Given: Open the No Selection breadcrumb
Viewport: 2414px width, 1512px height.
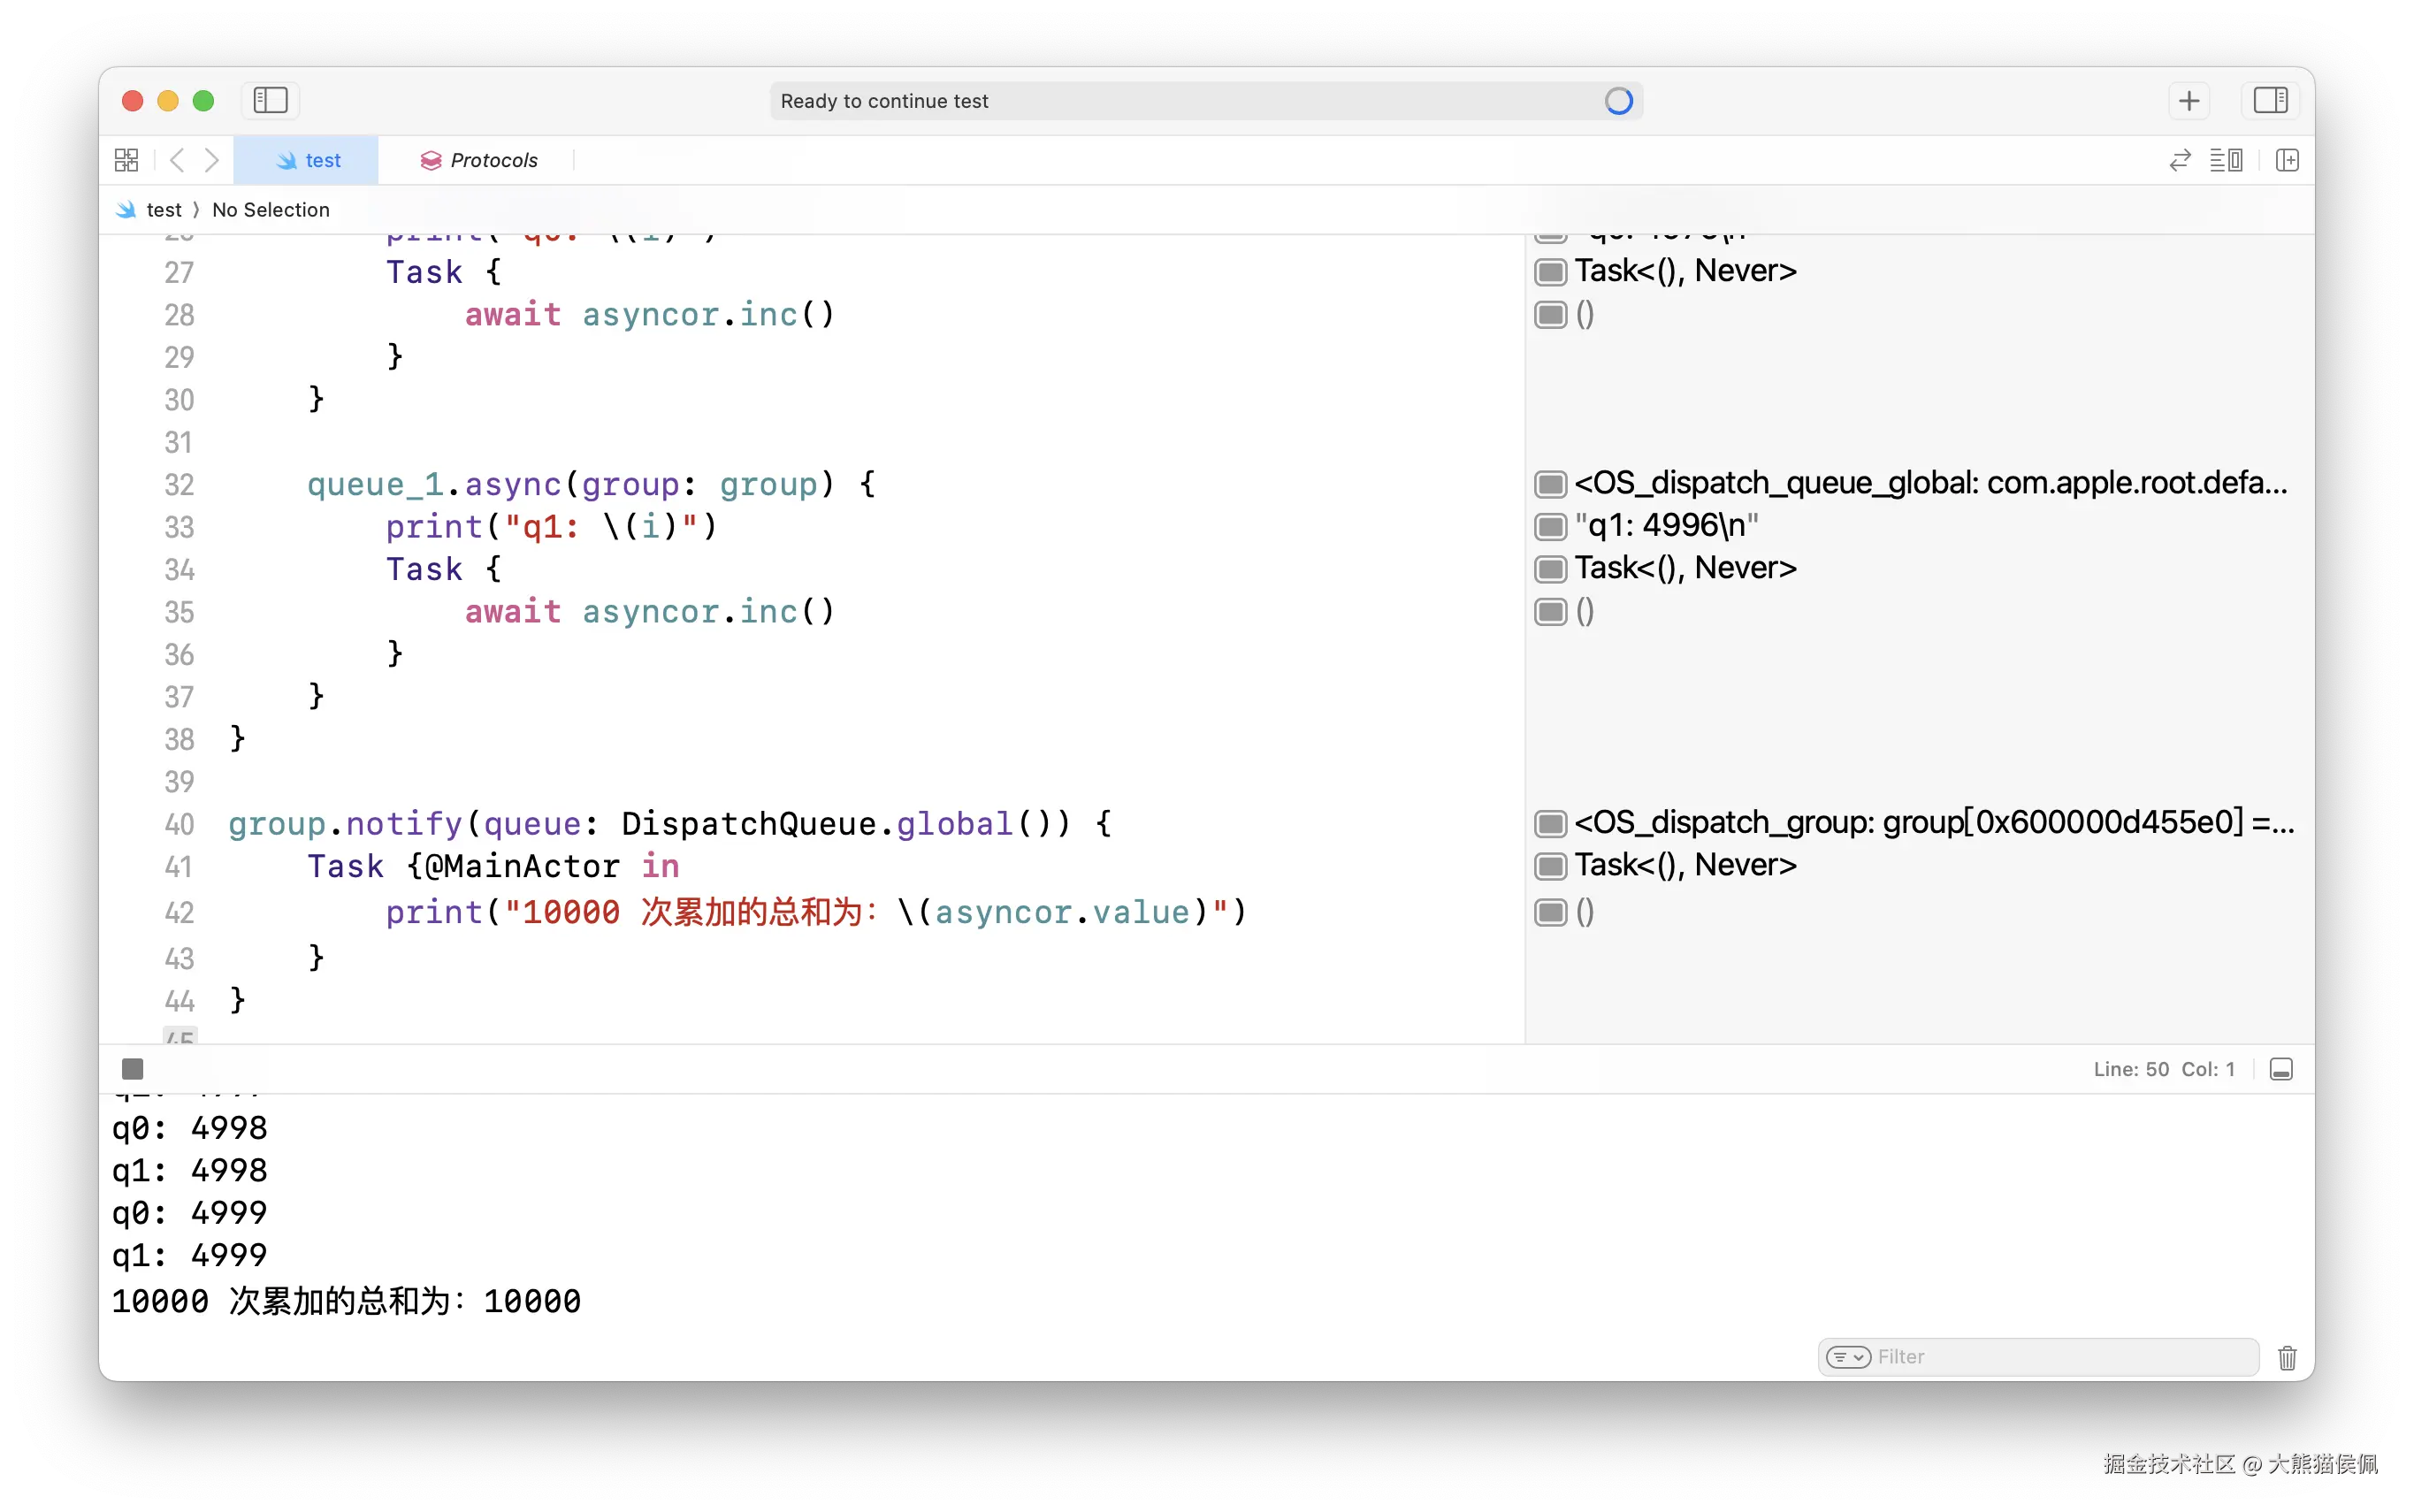Looking at the screenshot, I should [270, 210].
